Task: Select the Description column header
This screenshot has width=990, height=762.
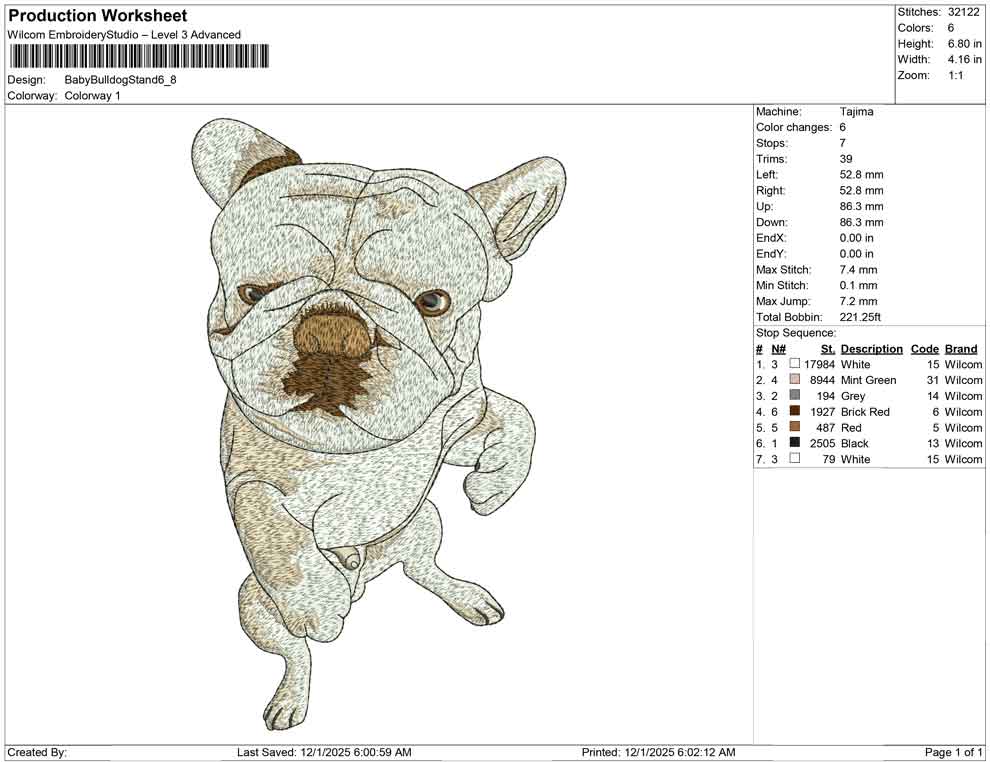Action: (871, 348)
